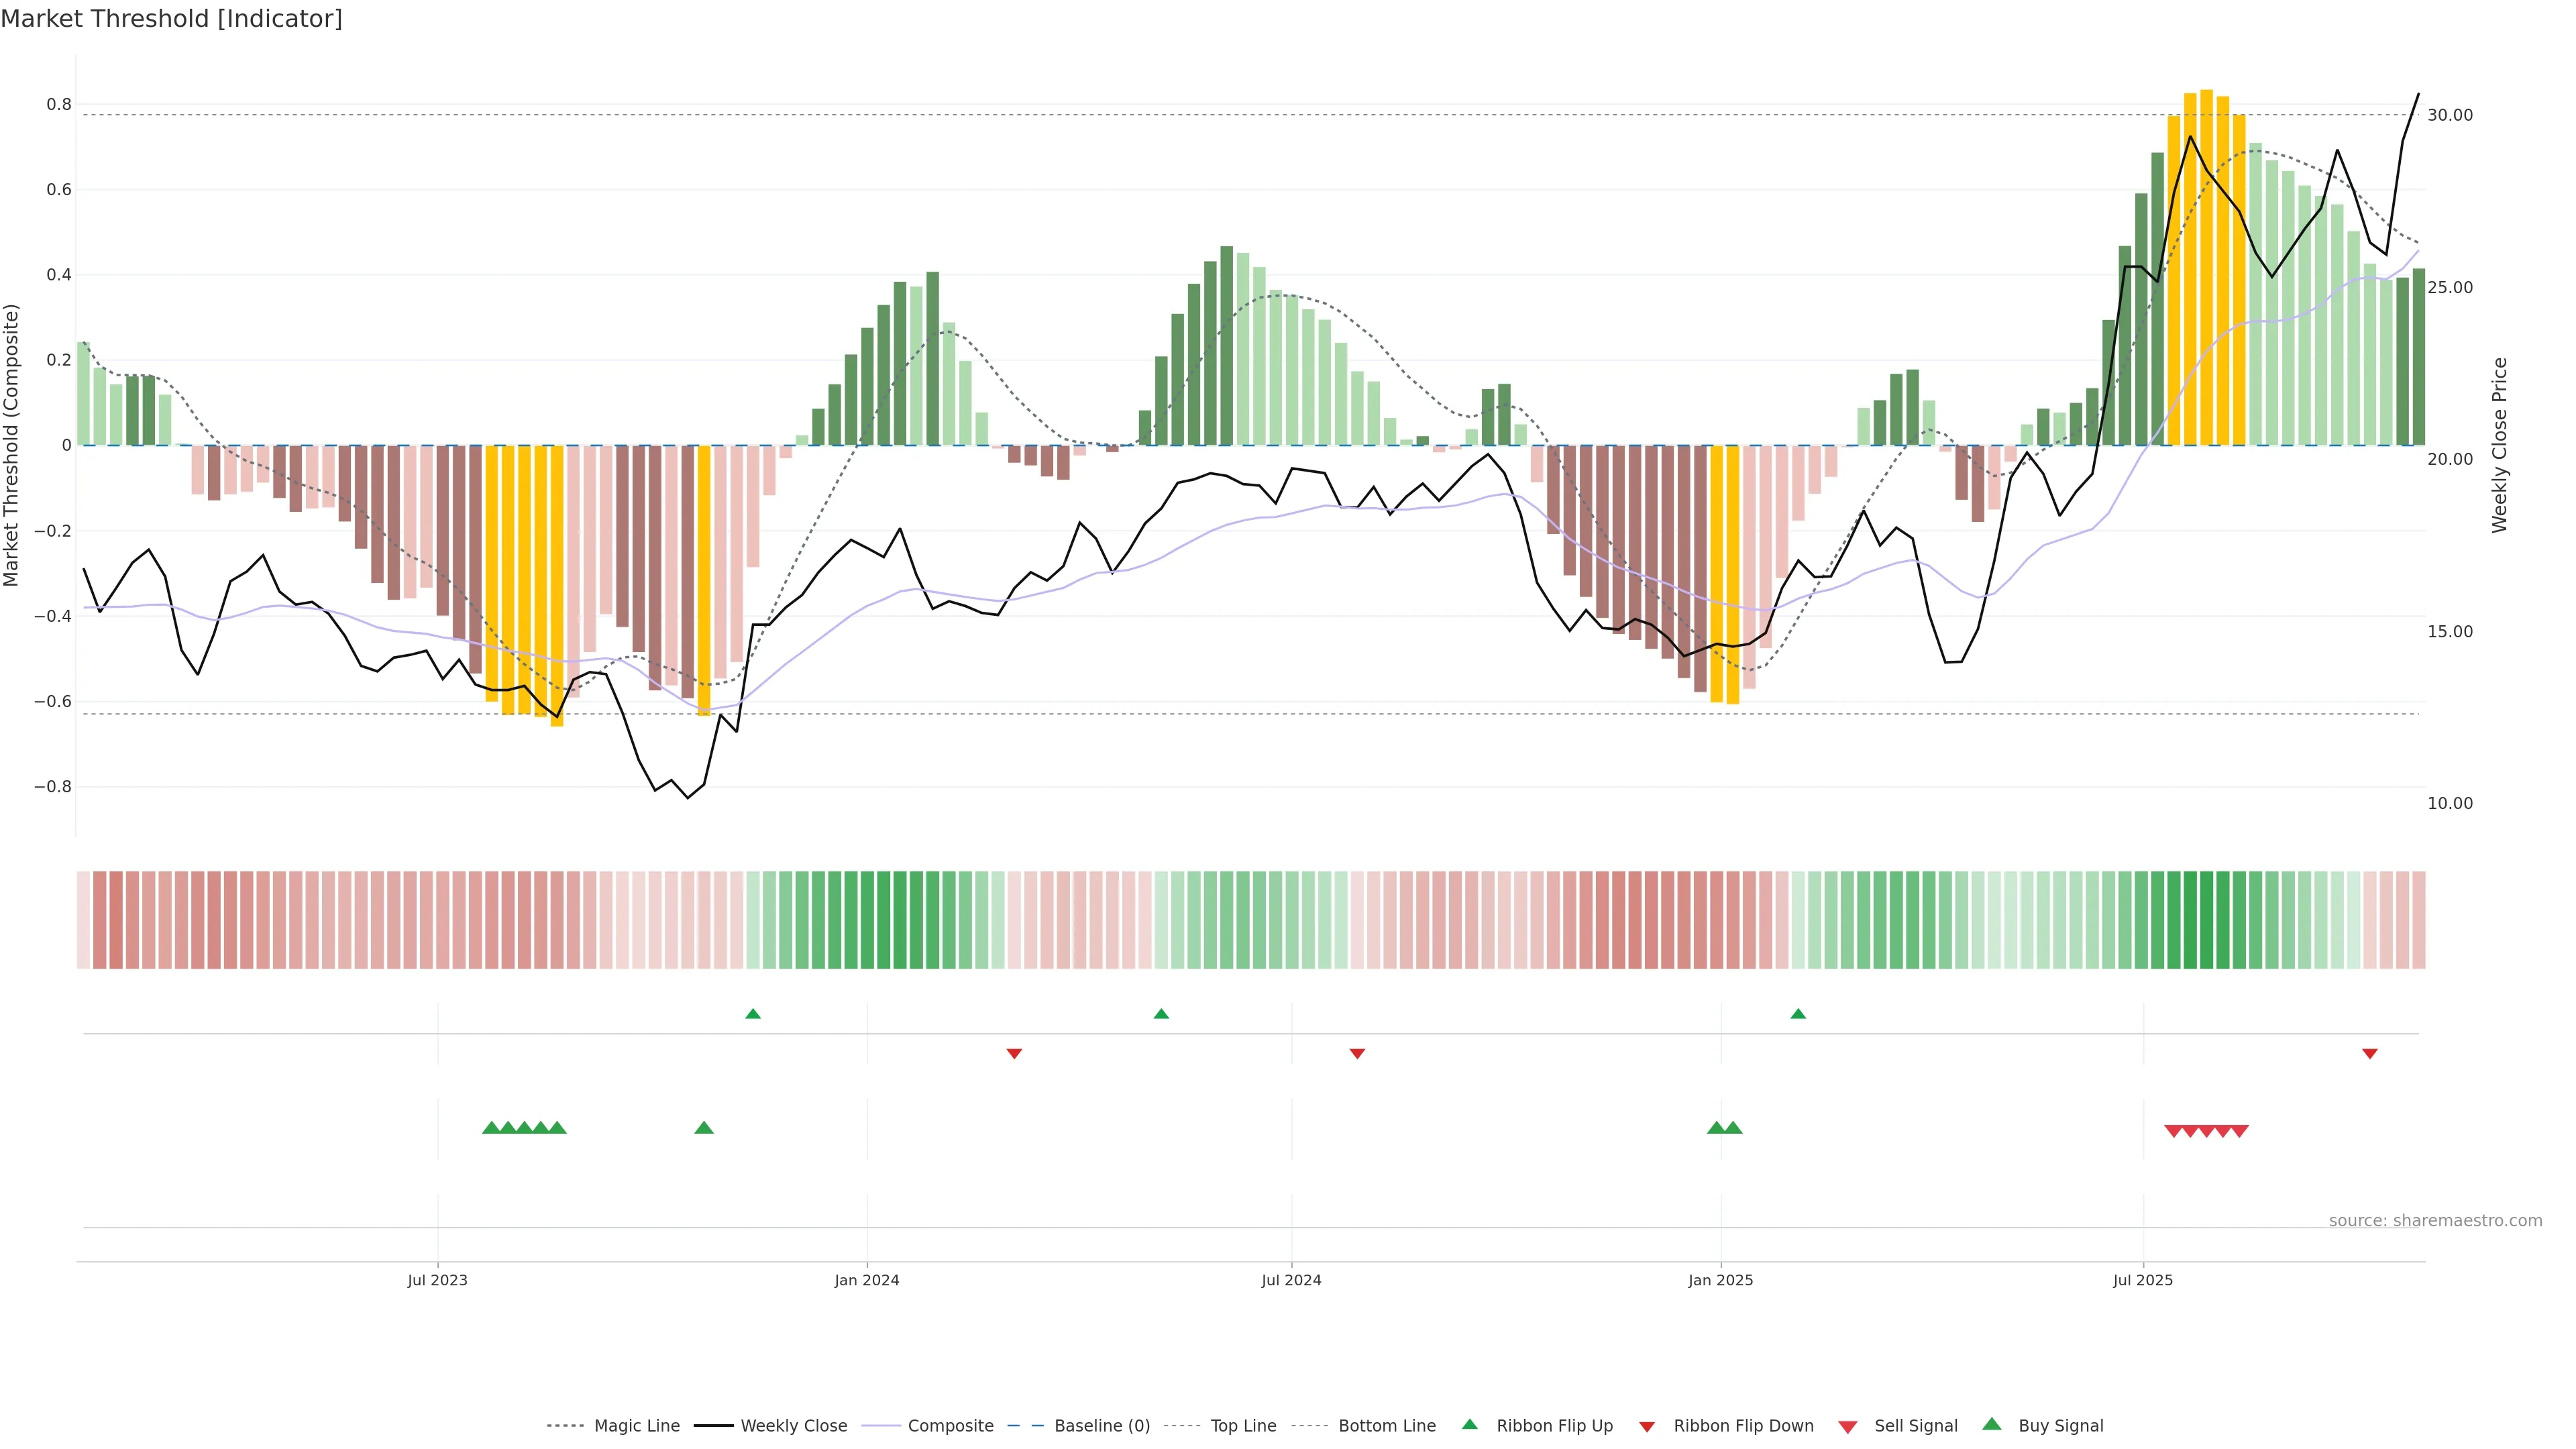Click the source: sharemaestro.com text

(x=2435, y=1221)
